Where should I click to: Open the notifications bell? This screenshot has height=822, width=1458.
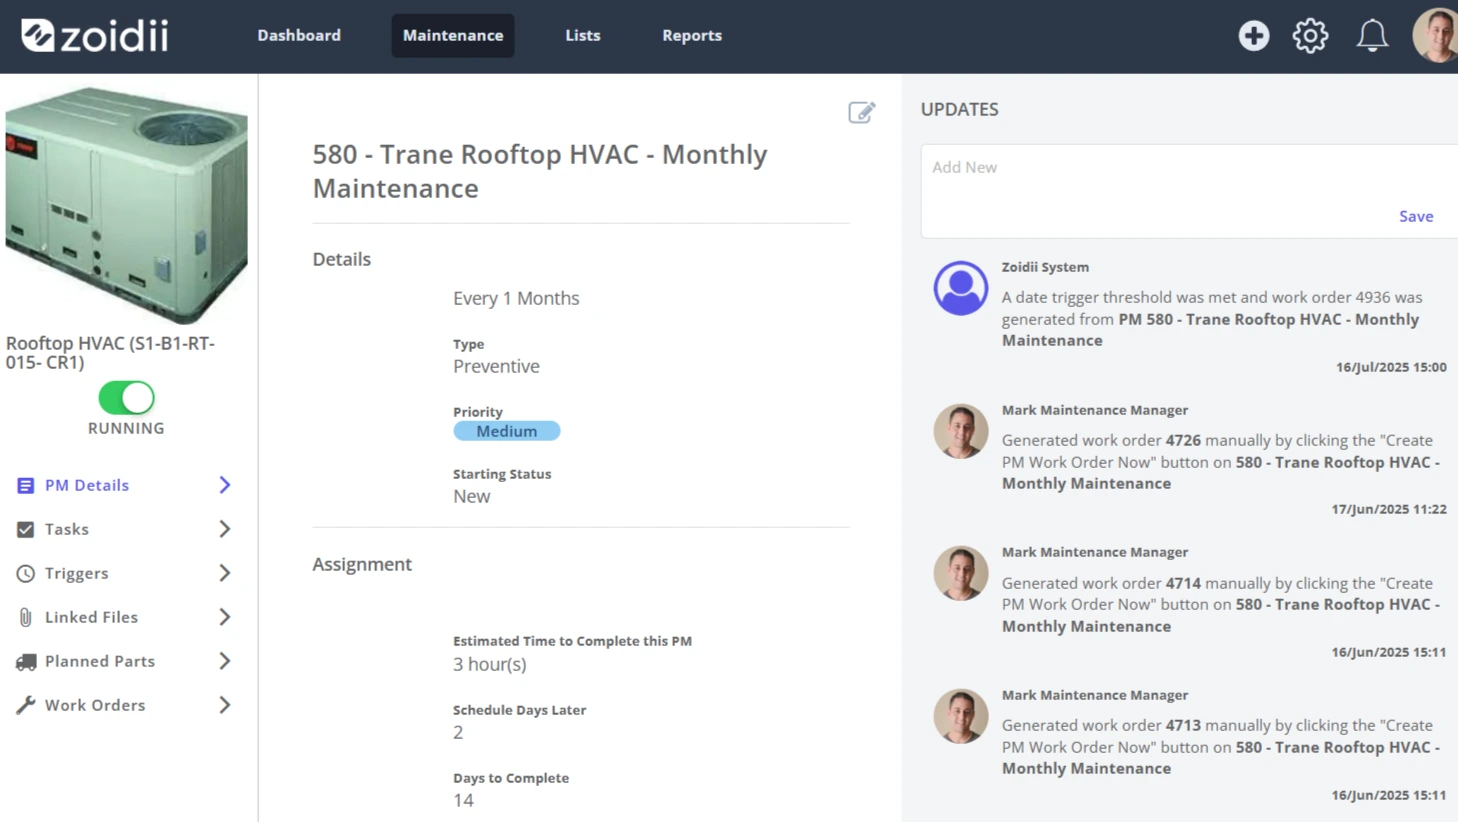[x=1372, y=36]
